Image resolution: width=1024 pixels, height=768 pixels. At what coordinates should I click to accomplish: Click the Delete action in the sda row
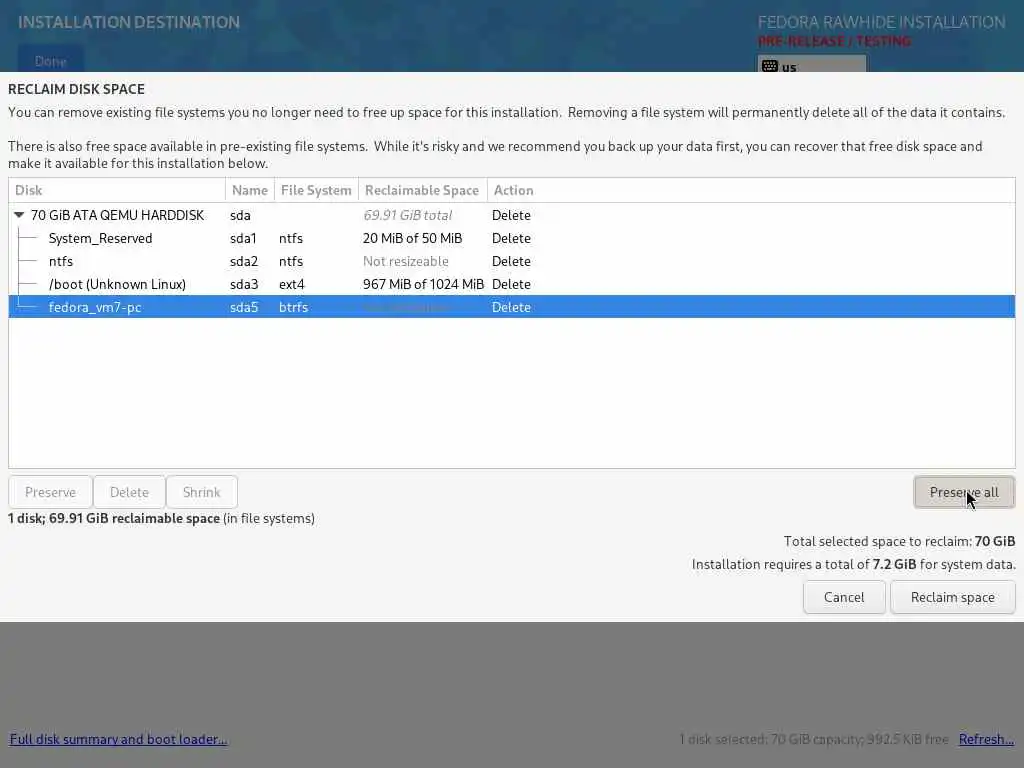point(511,215)
